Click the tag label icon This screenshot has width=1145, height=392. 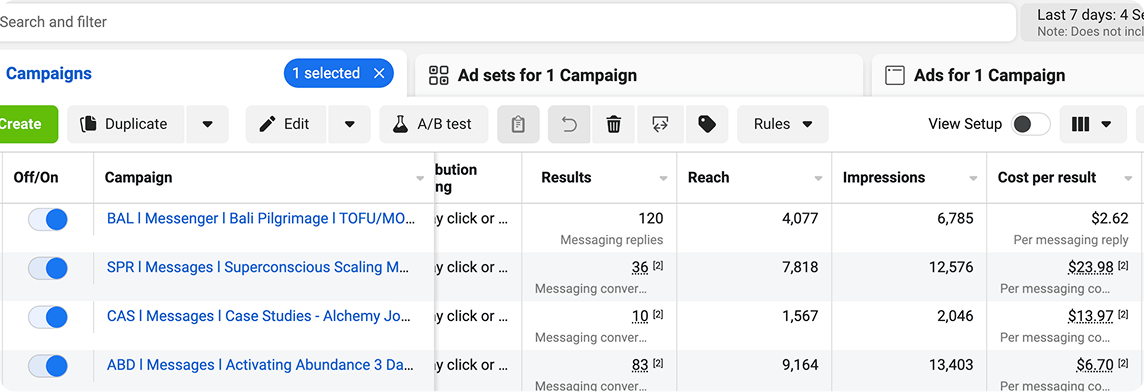click(706, 124)
